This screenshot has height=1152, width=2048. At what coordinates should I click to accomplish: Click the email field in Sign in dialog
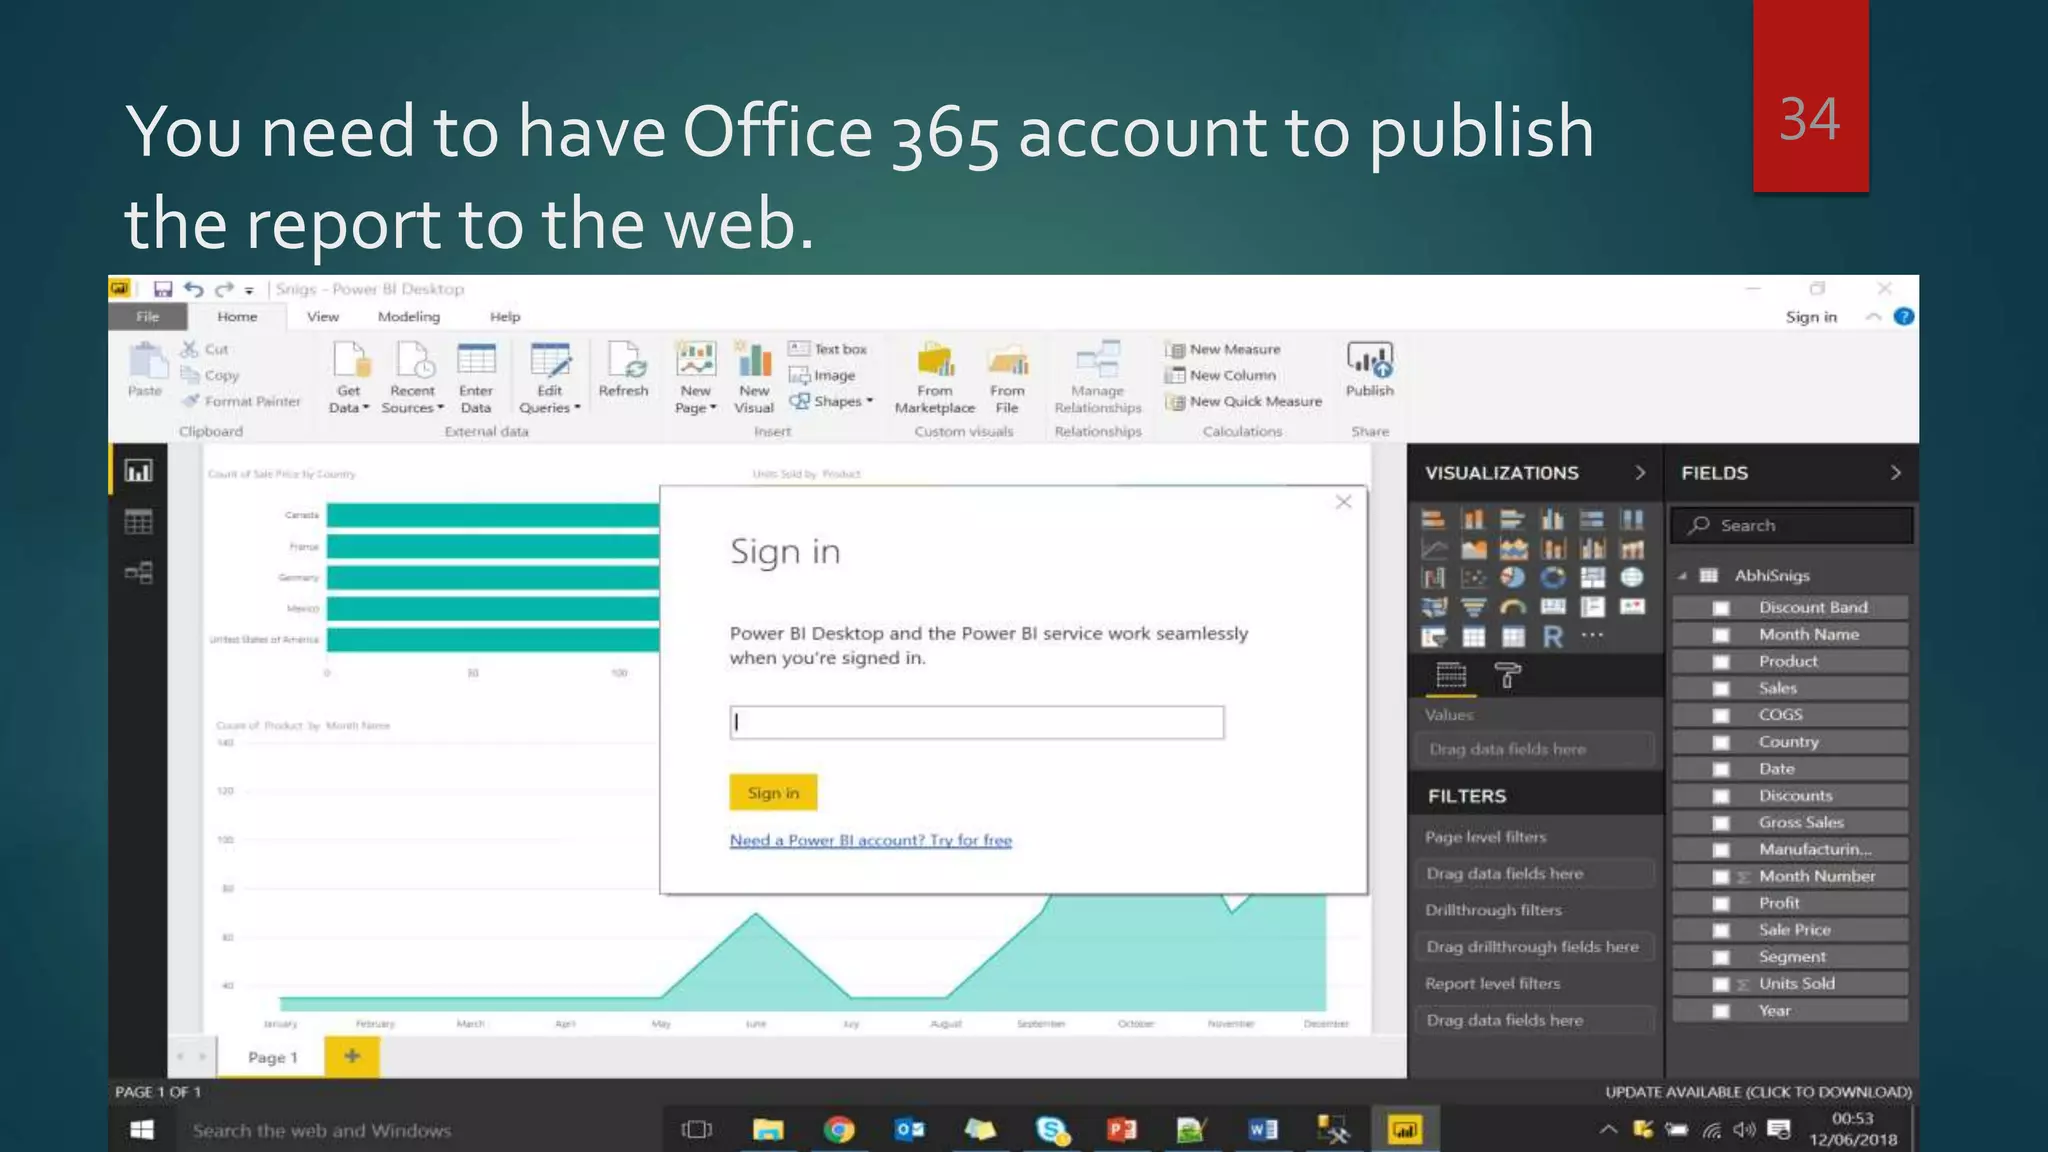[x=977, y=722]
